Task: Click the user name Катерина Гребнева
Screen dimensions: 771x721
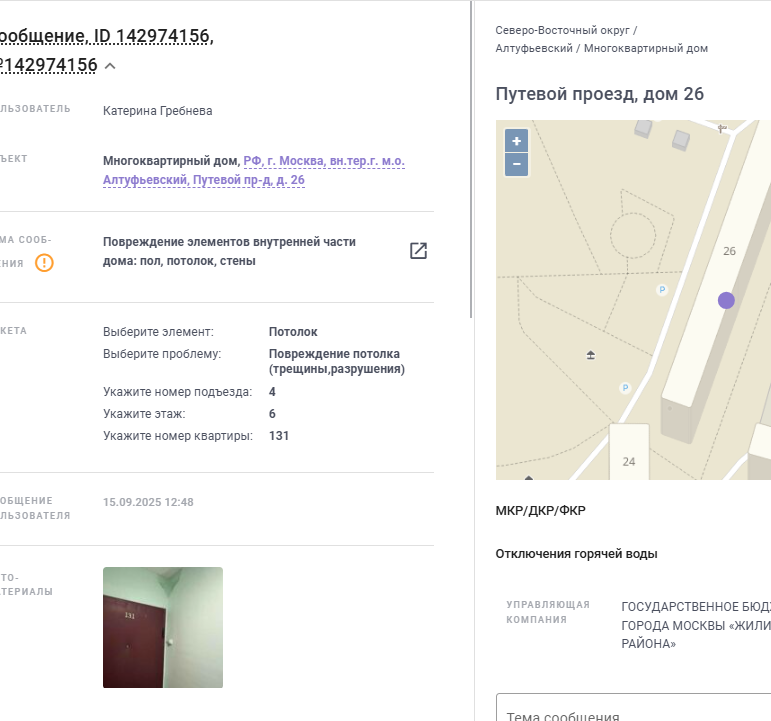Action: (157, 111)
